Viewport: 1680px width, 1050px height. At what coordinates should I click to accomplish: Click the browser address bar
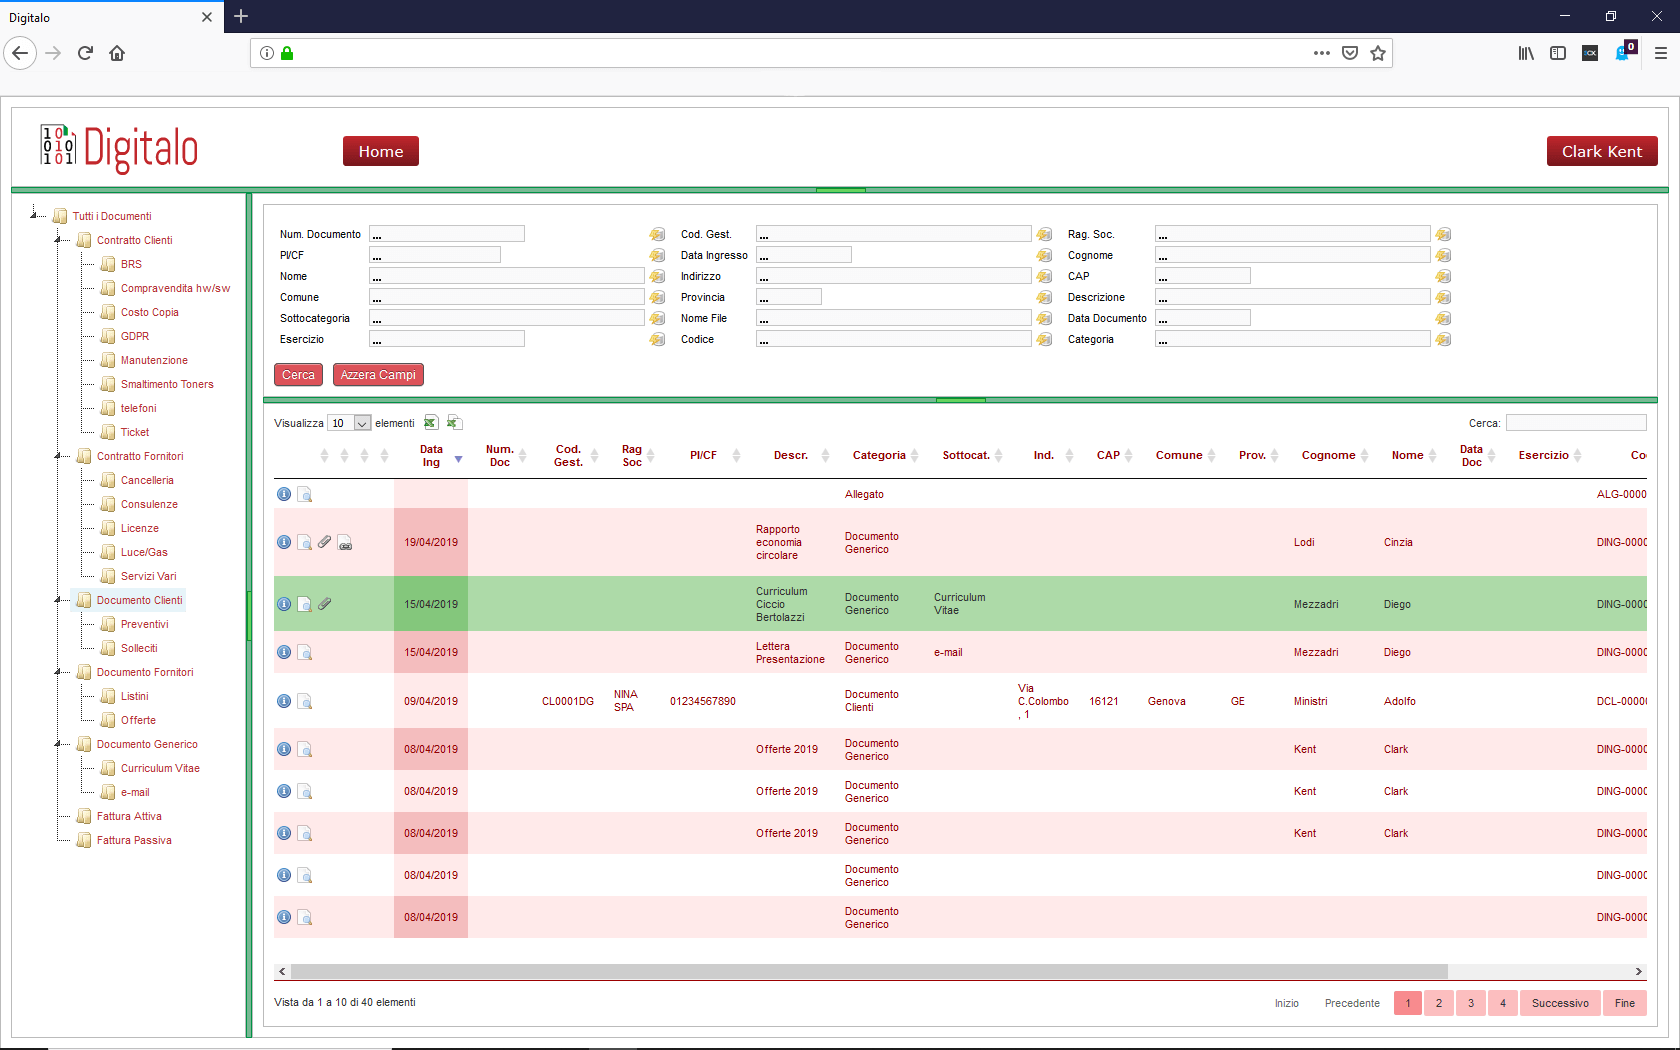coord(800,53)
